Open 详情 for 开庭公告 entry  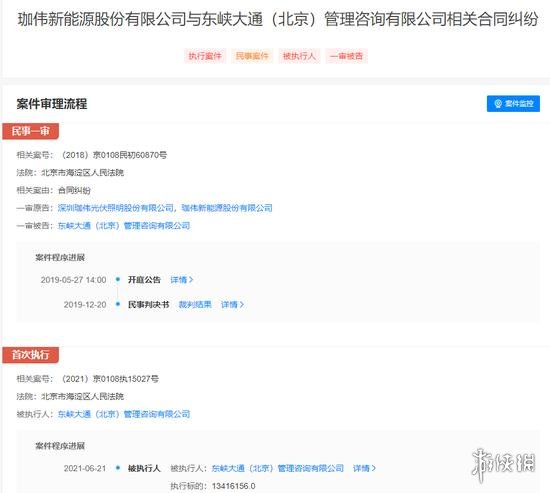click(x=182, y=280)
